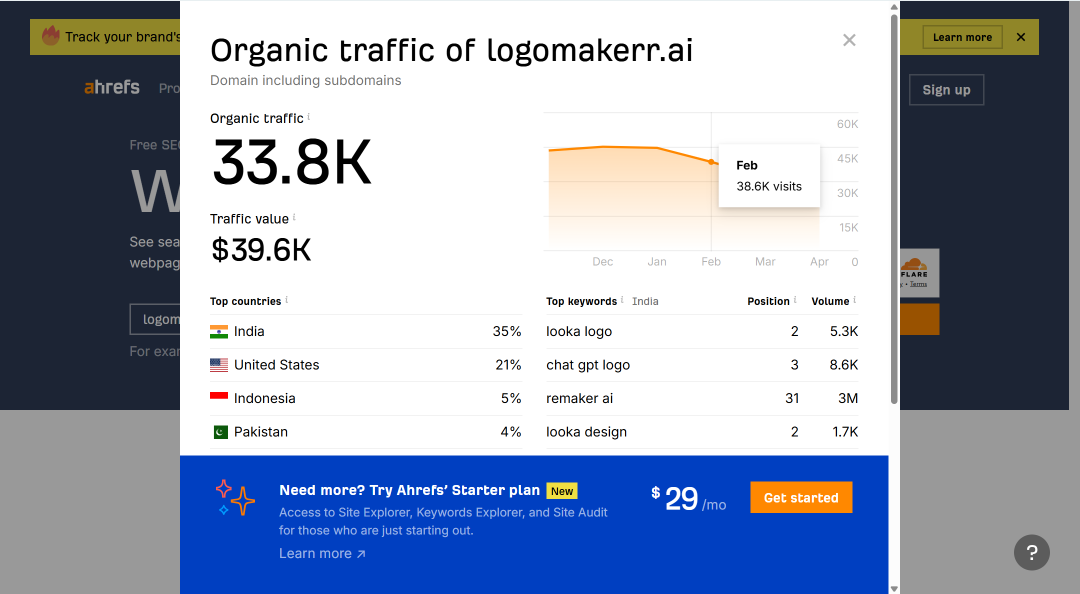Click the Dec label on chart axis

pyautogui.click(x=603, y=262)
